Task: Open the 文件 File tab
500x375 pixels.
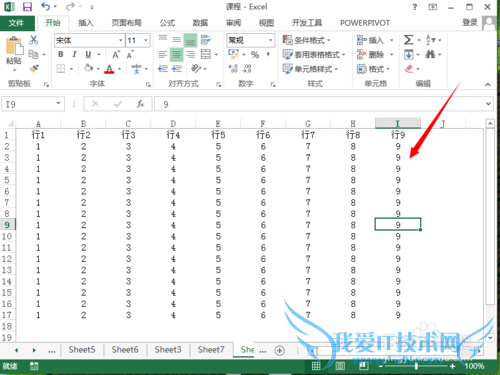Action: [x=16, y=23]
